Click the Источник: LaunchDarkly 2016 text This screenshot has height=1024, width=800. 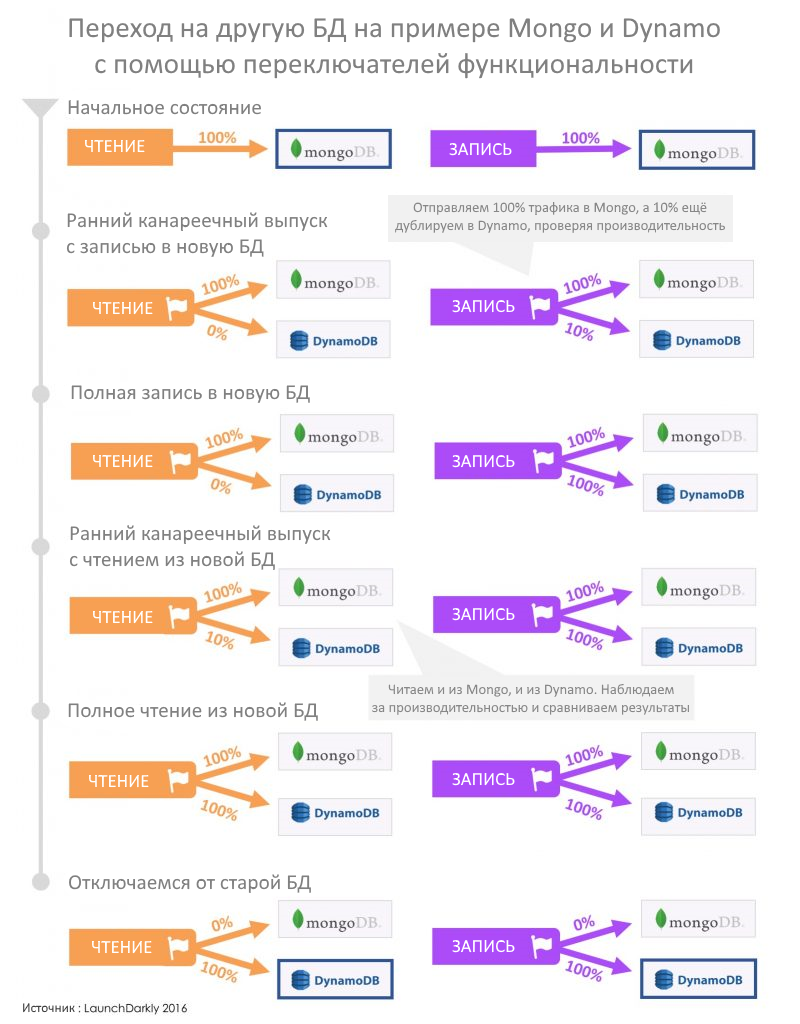[x=104, y=1008]
